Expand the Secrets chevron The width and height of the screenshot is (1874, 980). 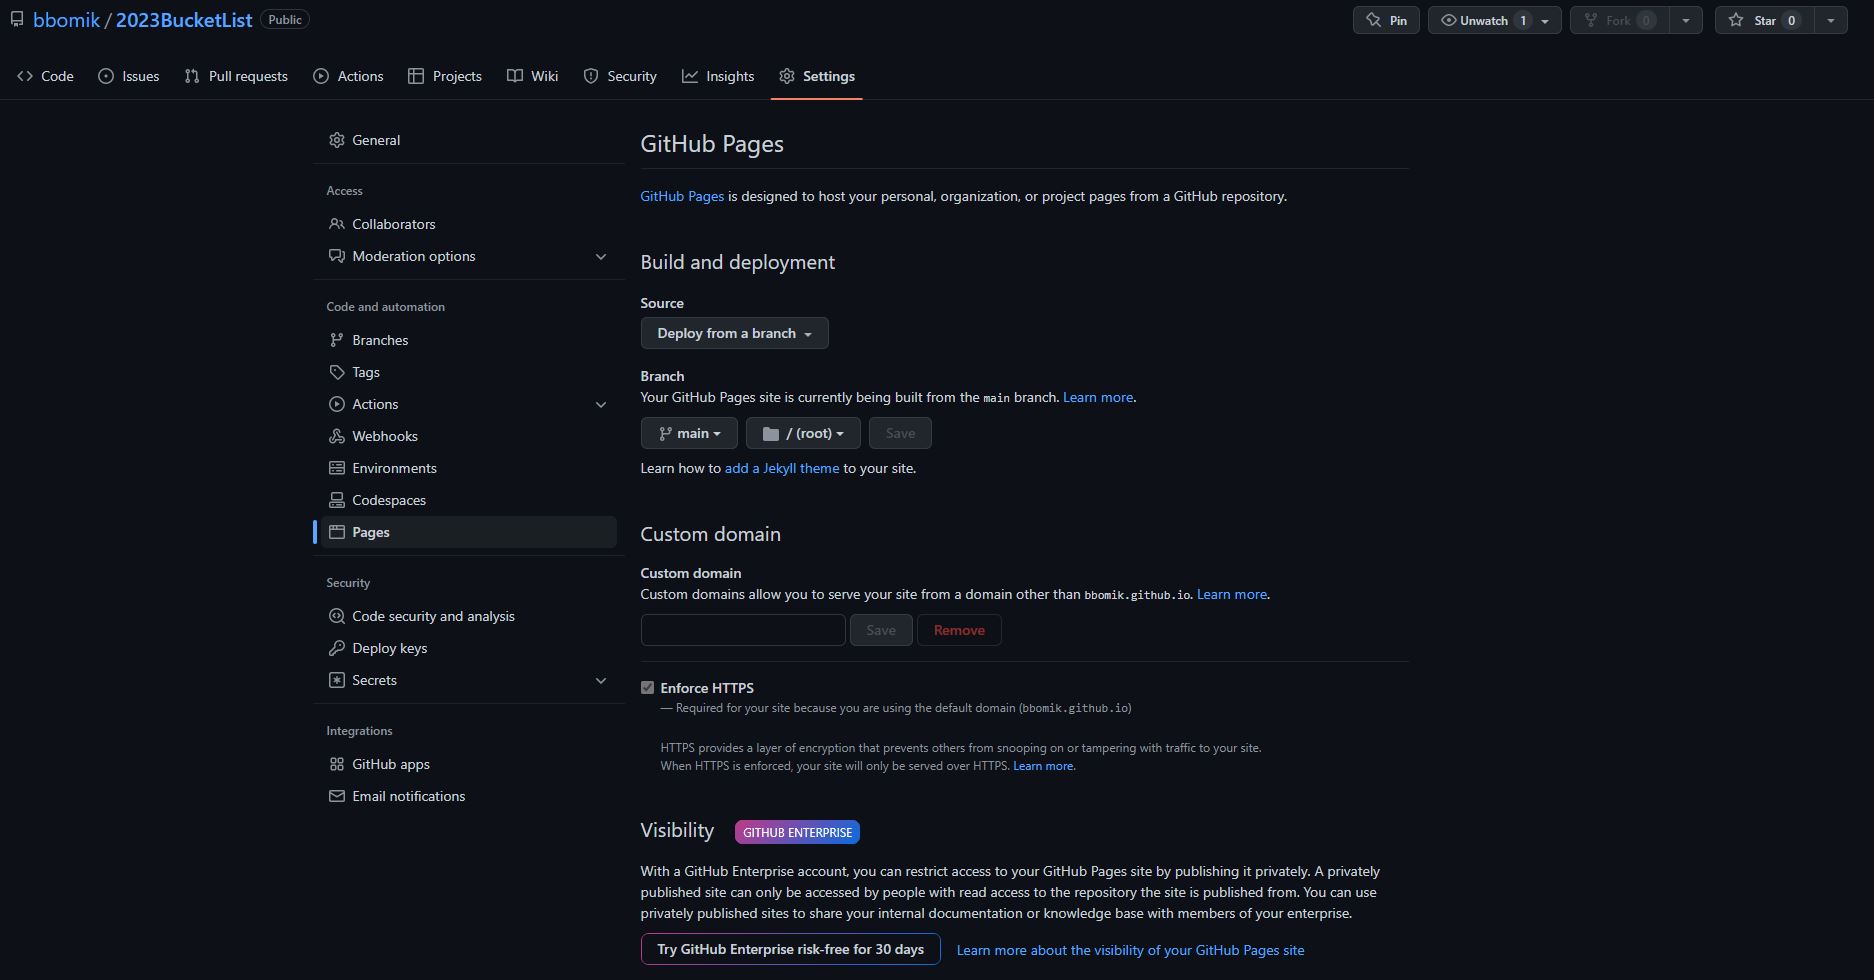pyautogui.click(x=601, y=681)
